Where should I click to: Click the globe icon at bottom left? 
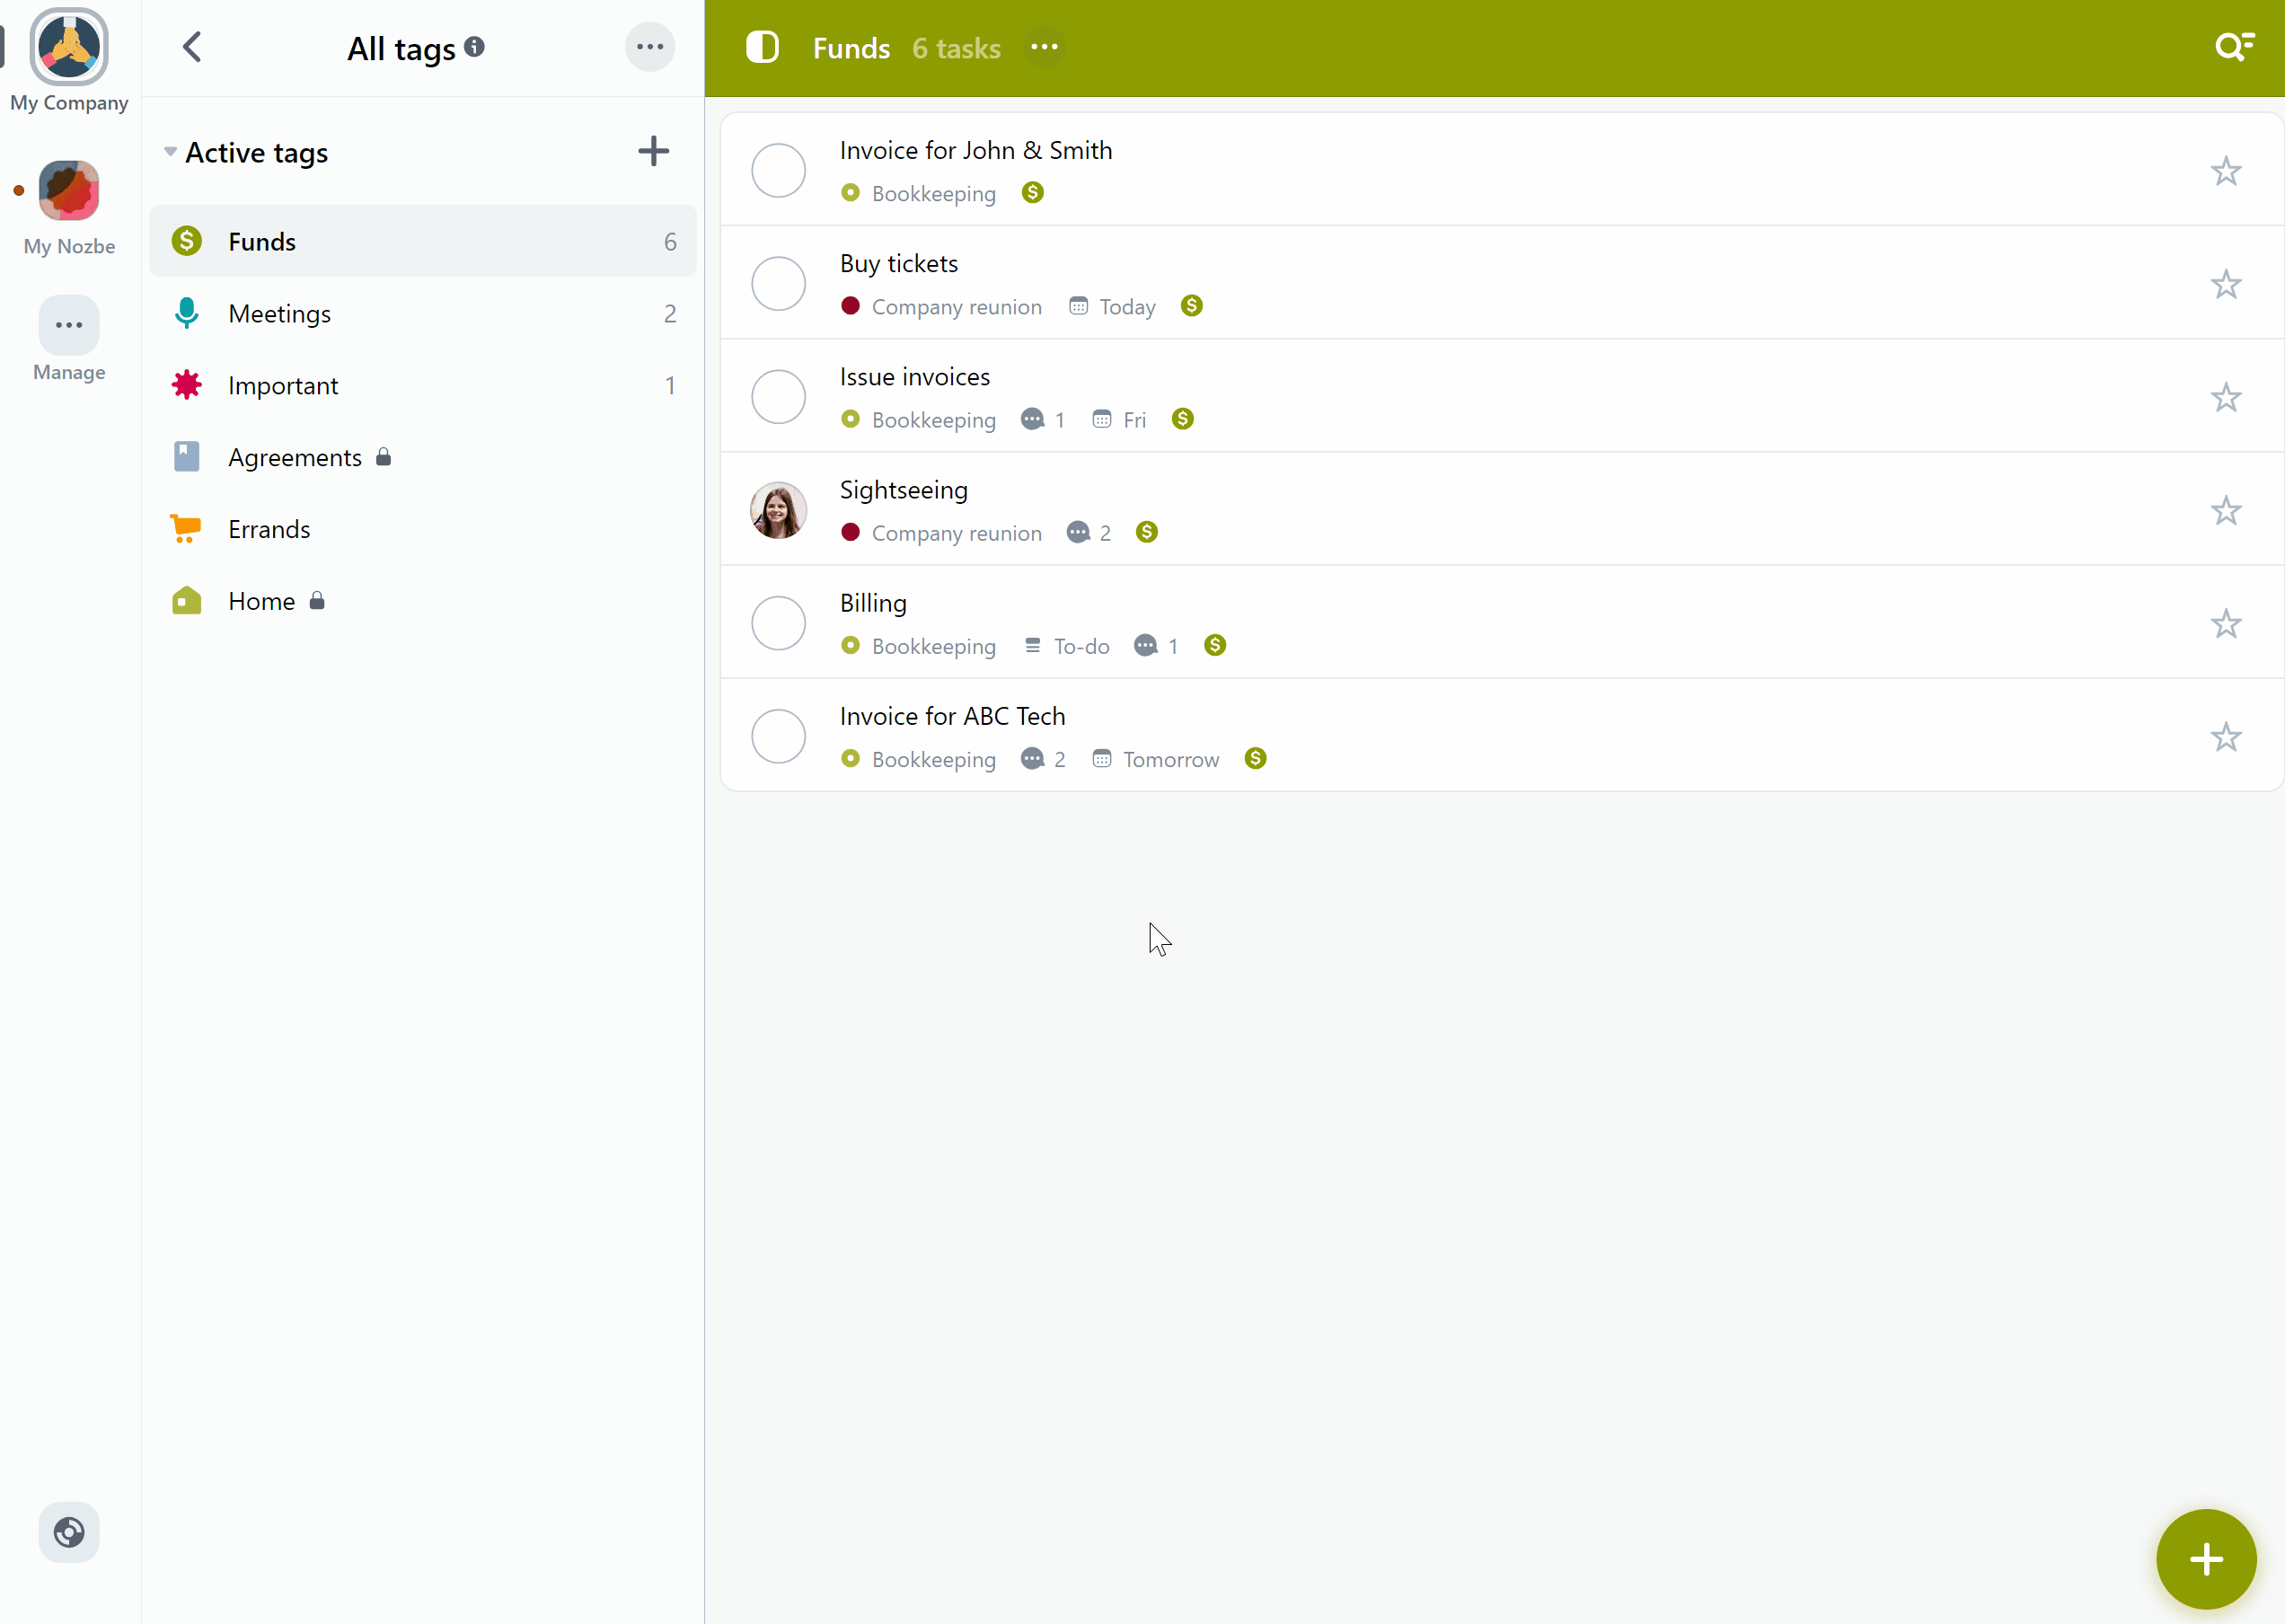pyautogui.click(x=70, y=1532)
